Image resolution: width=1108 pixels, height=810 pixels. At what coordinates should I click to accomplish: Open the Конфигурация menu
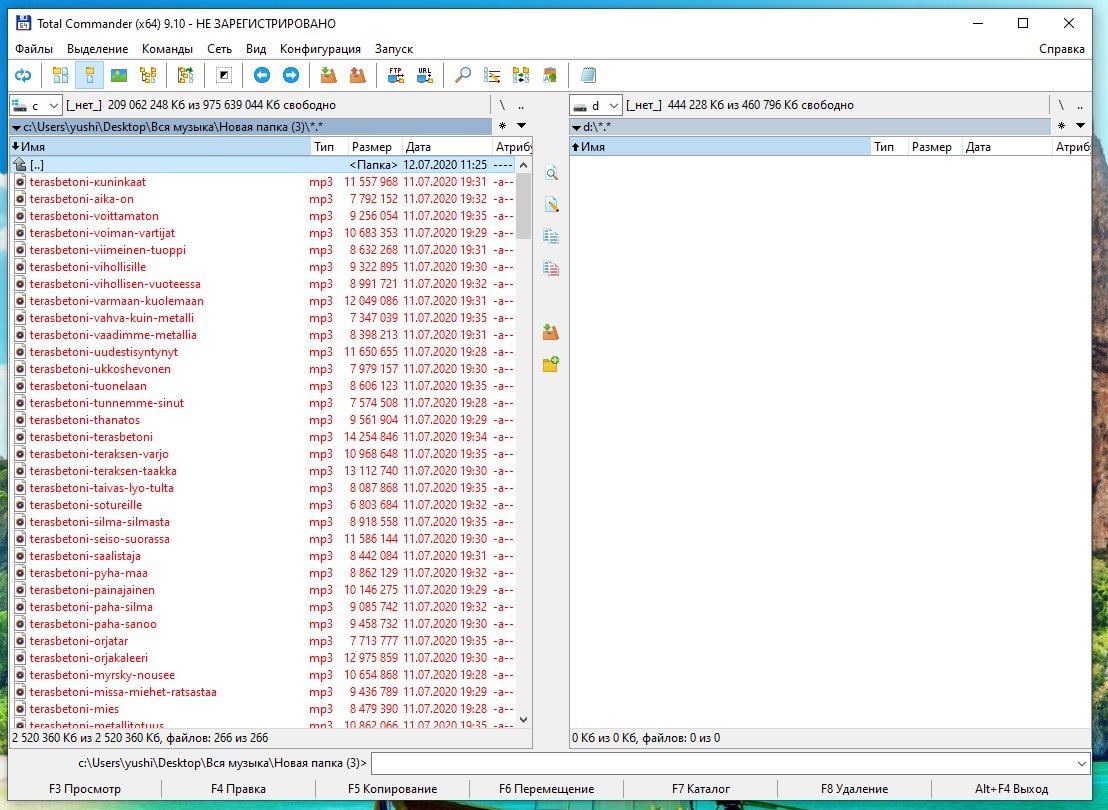(320, 49)
